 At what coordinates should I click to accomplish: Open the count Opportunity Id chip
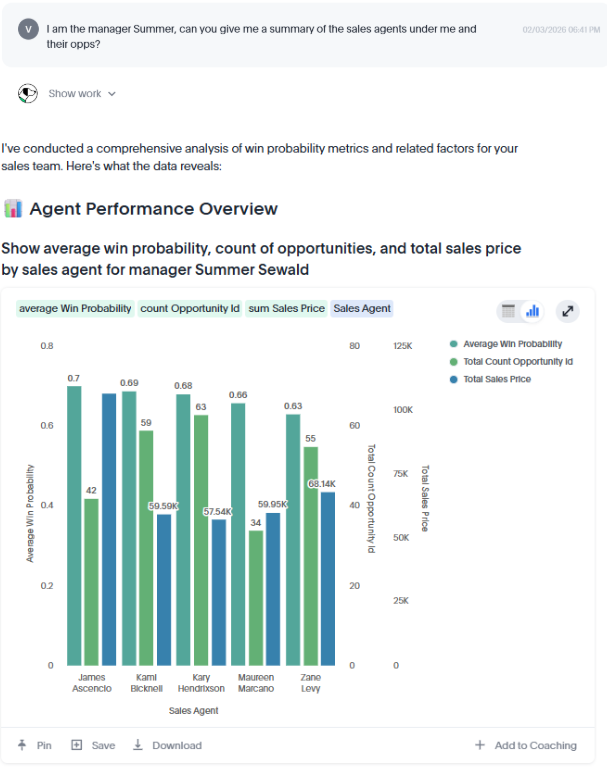point(190,309)
